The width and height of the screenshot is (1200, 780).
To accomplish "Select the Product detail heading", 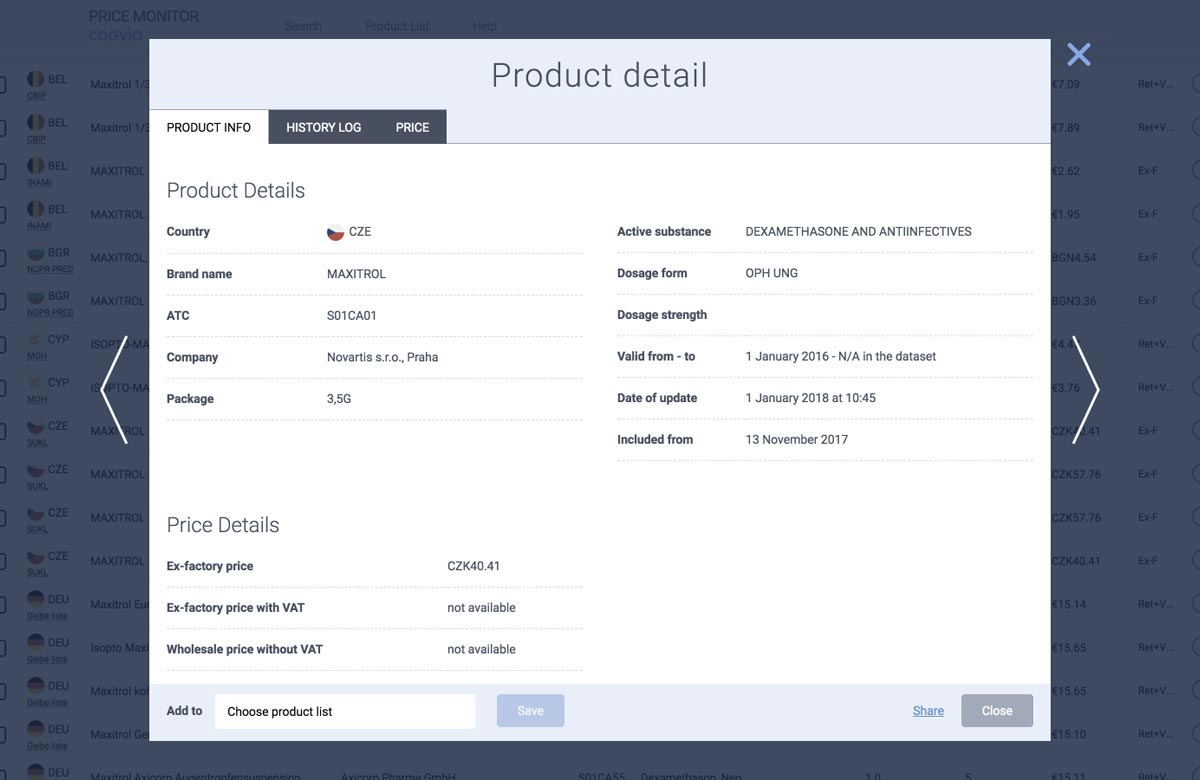I will (600, 75).
